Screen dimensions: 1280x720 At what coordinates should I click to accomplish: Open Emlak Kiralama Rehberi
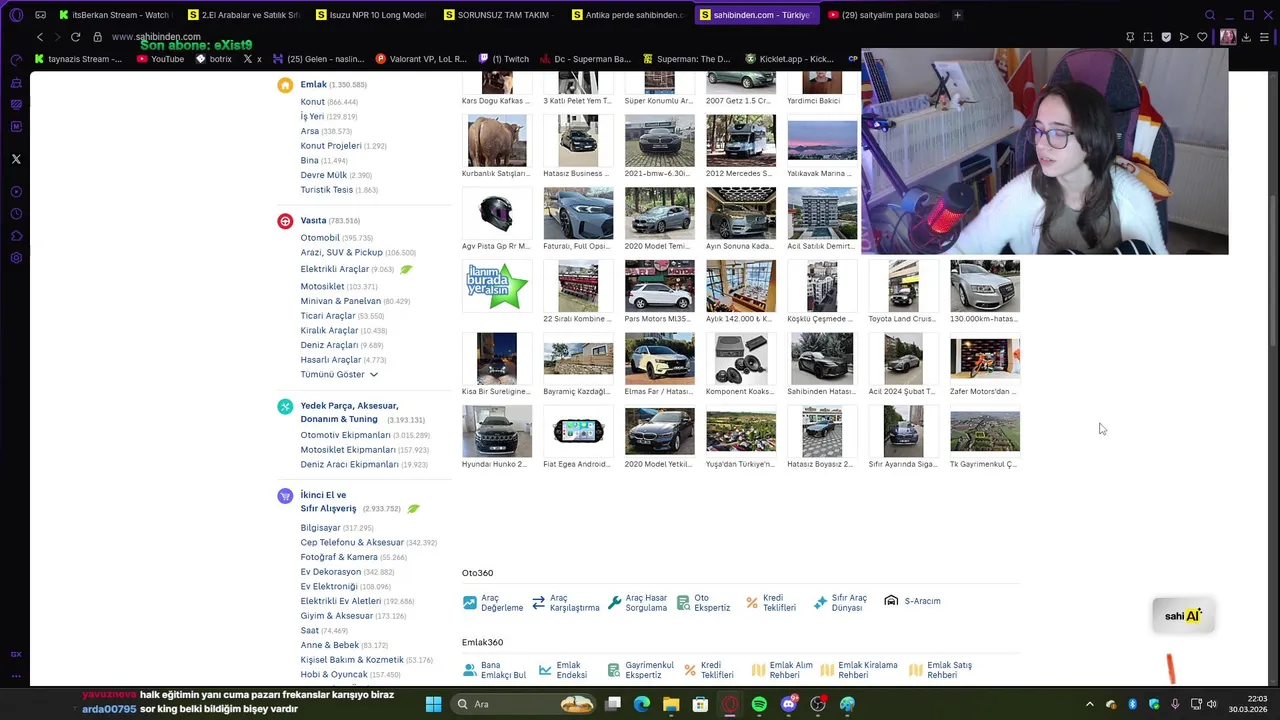[x=860, y=670]
